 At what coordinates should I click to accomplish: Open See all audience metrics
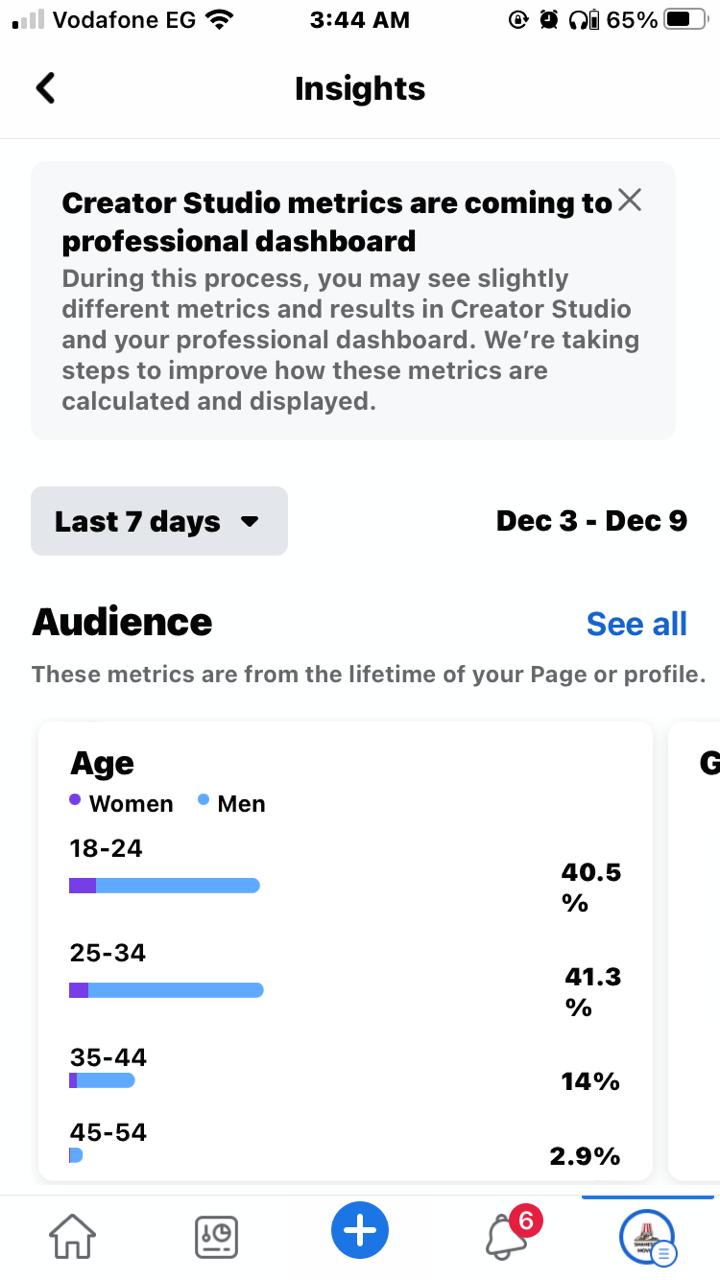click(x=636, y=624)
